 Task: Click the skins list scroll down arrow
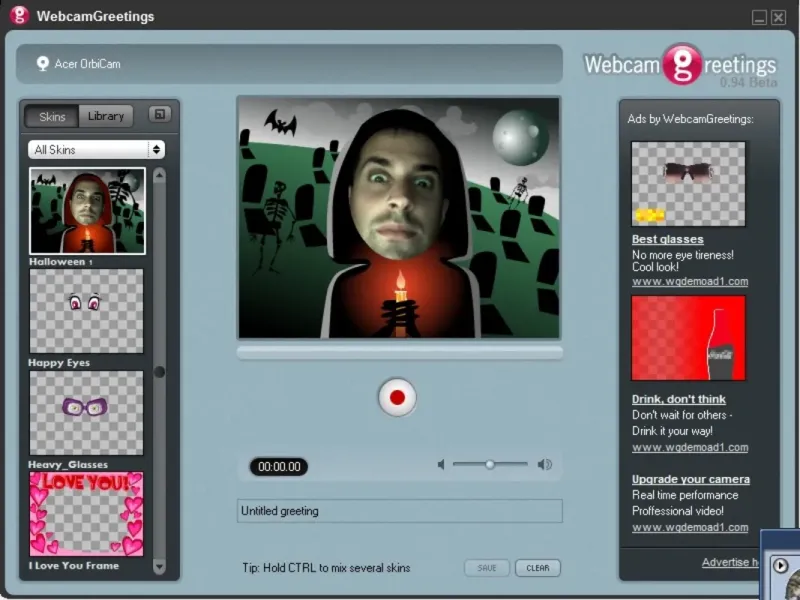coord(159,566)
